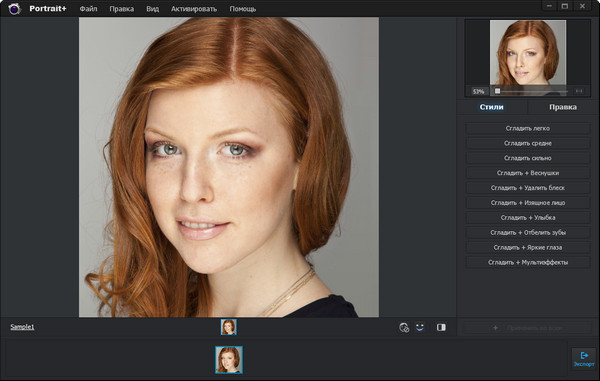The image size is (600, 381).
Task: Apply the Сгладить + Улыбка style
Action: pyautogui.click(x=528, y=218)
